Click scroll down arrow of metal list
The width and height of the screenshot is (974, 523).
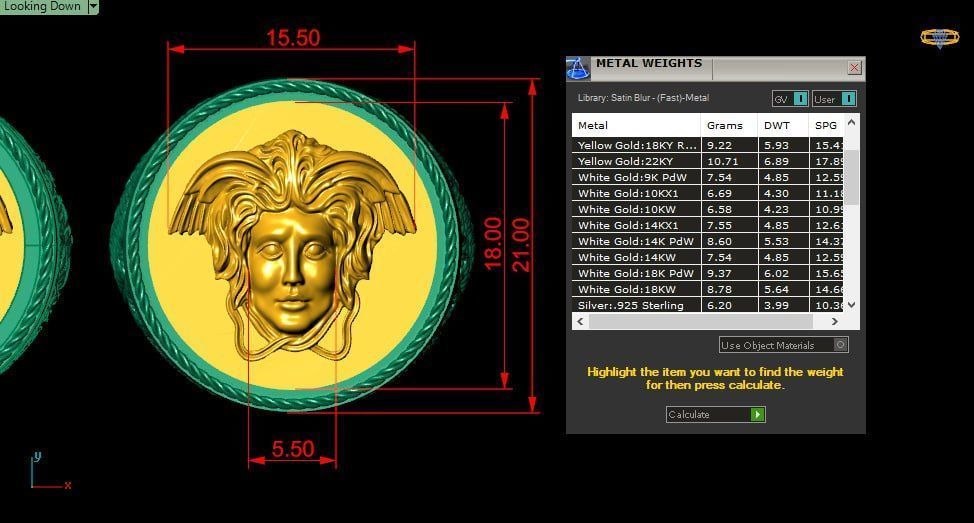(852, 305)
